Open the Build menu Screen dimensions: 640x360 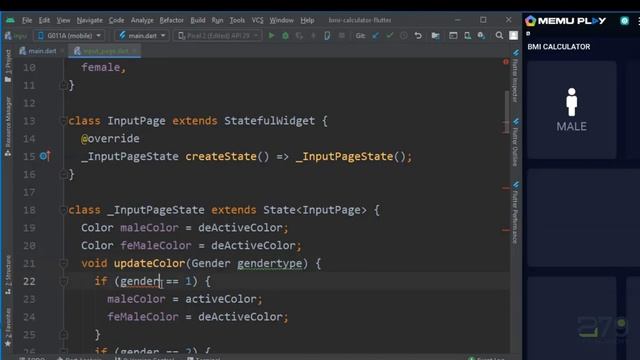tap(198, 20)
